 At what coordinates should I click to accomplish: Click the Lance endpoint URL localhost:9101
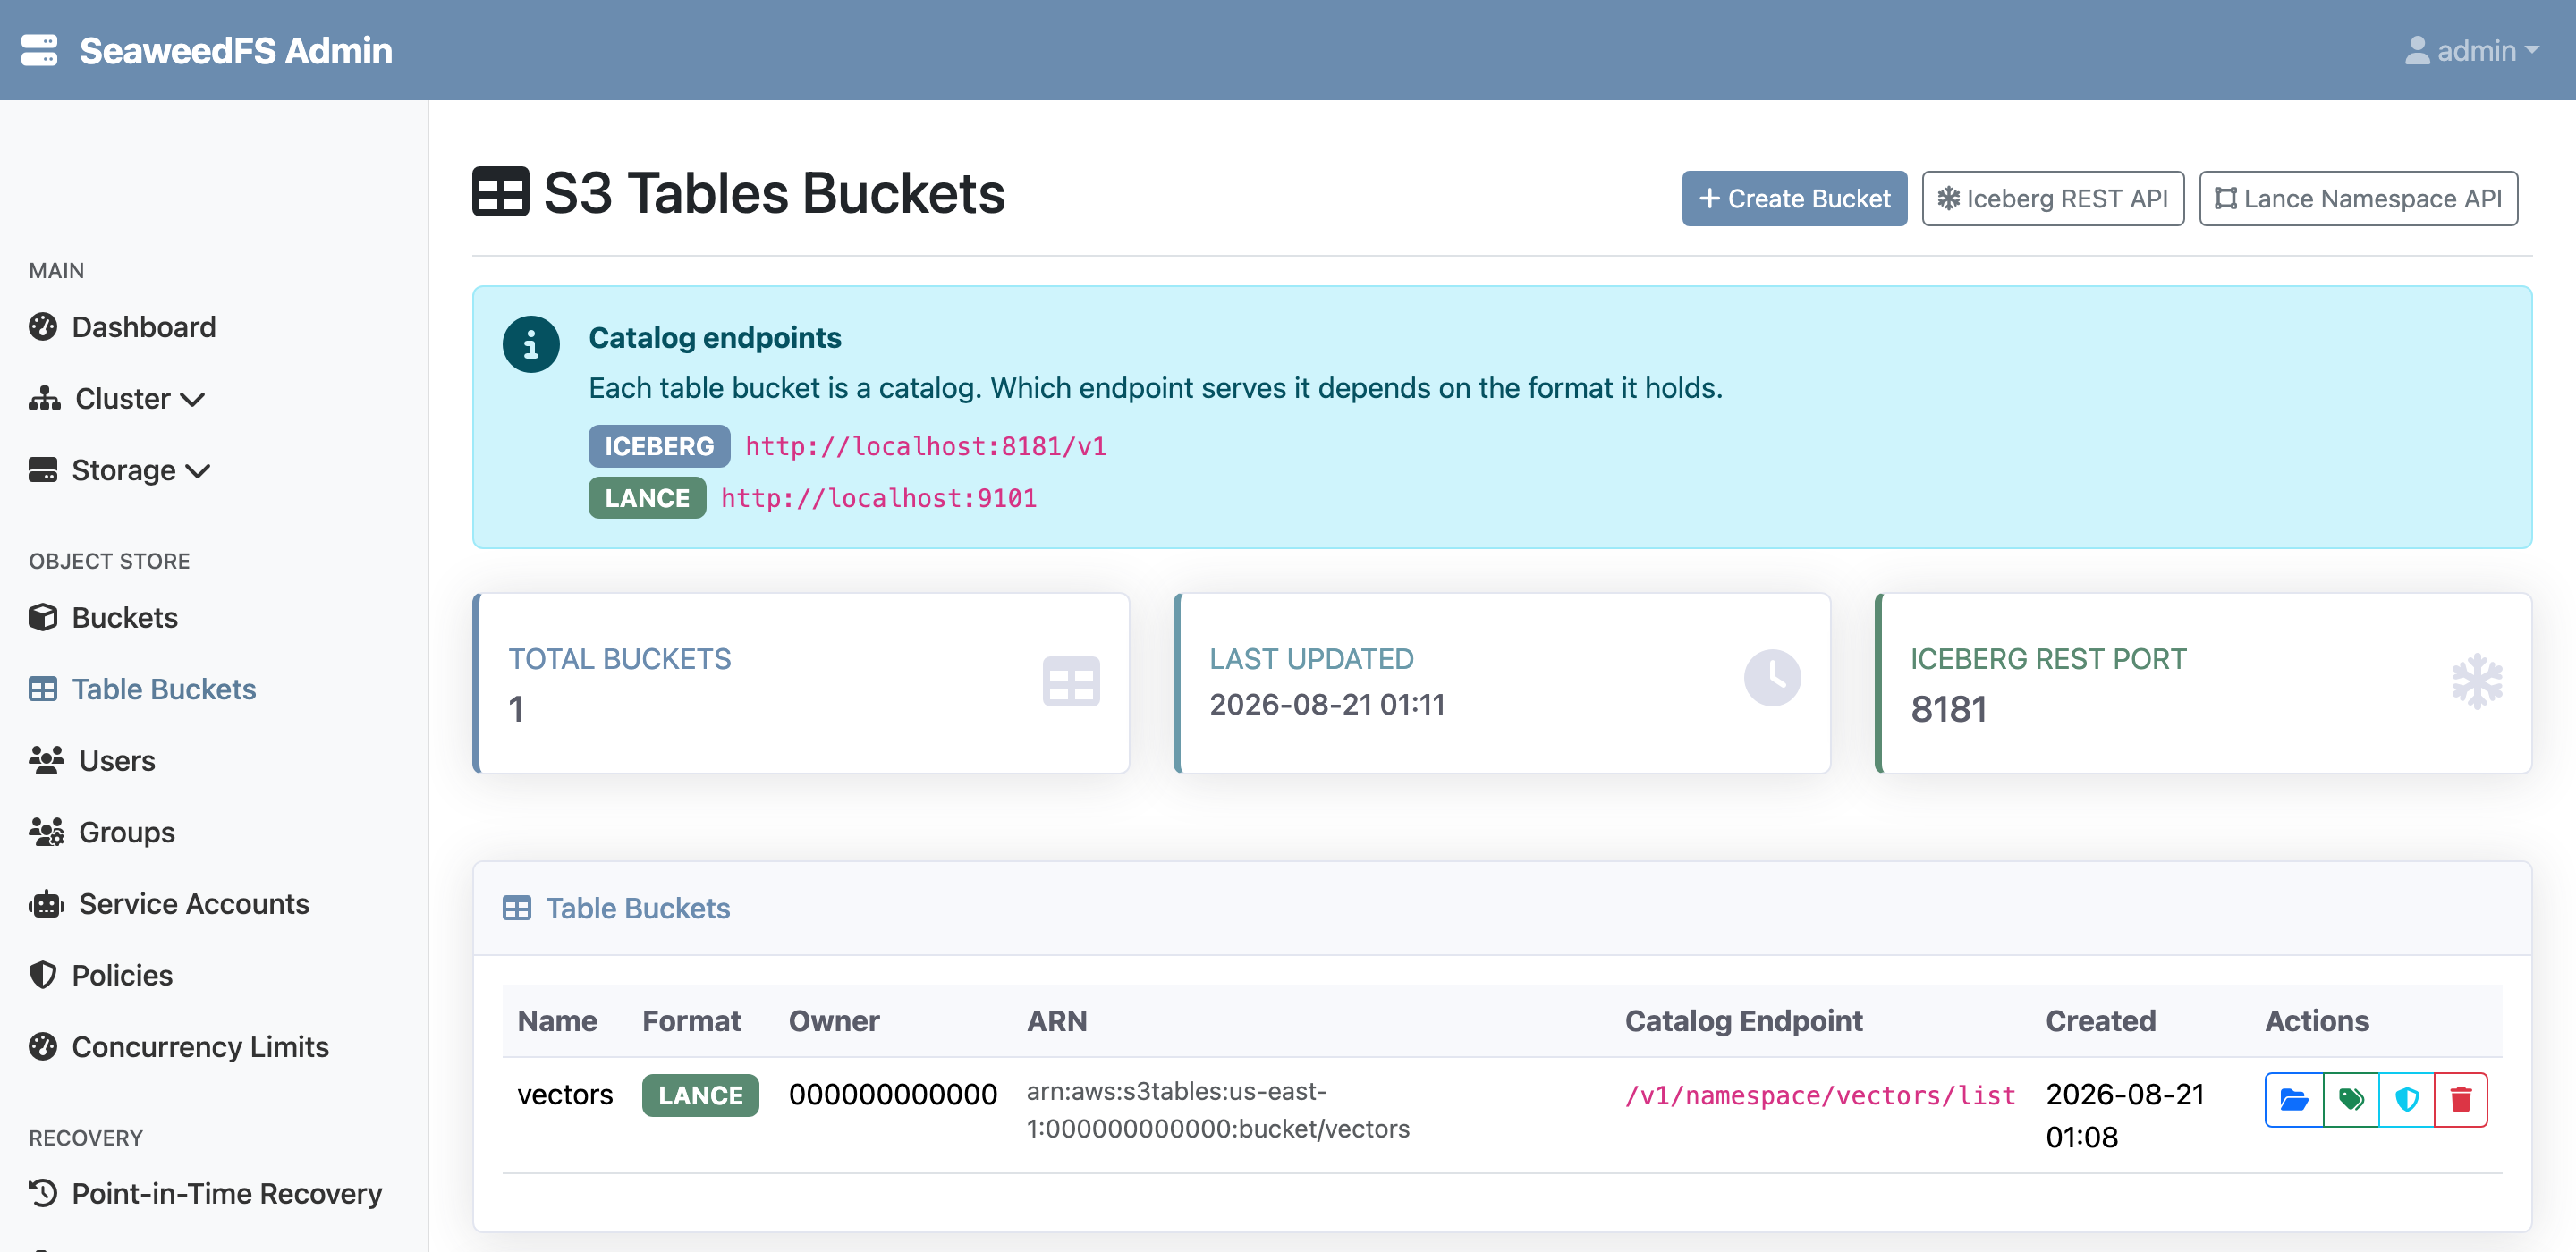pyautogui.click(x=878, y=498)
